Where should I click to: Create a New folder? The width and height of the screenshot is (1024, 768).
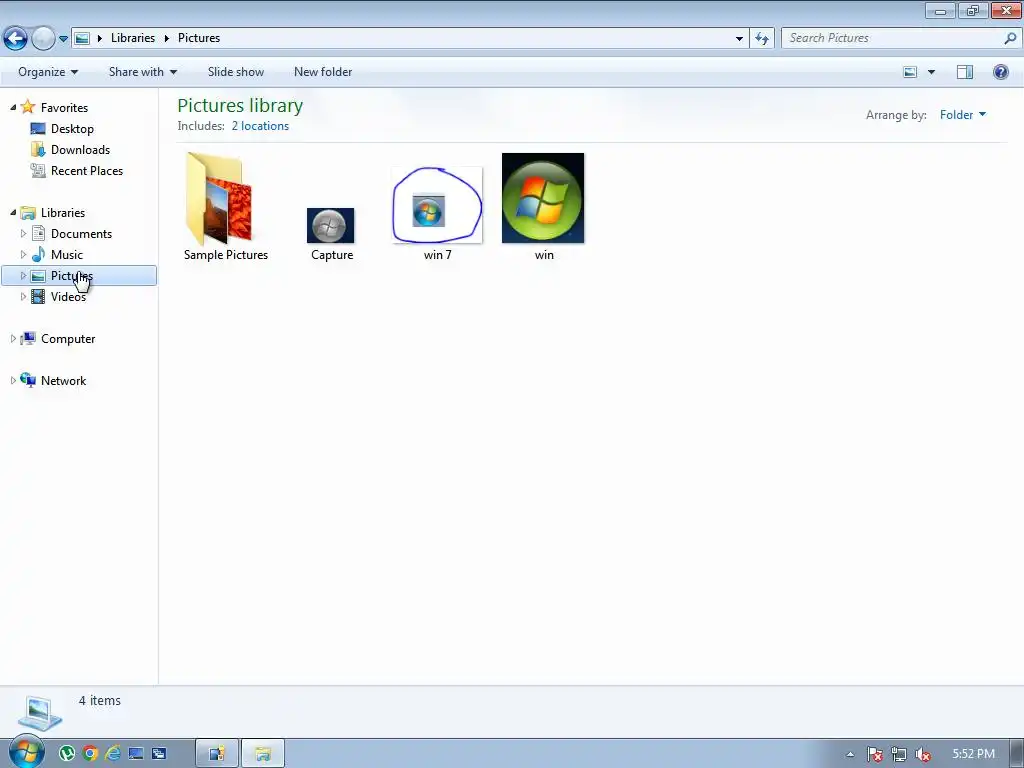(323, 72)
